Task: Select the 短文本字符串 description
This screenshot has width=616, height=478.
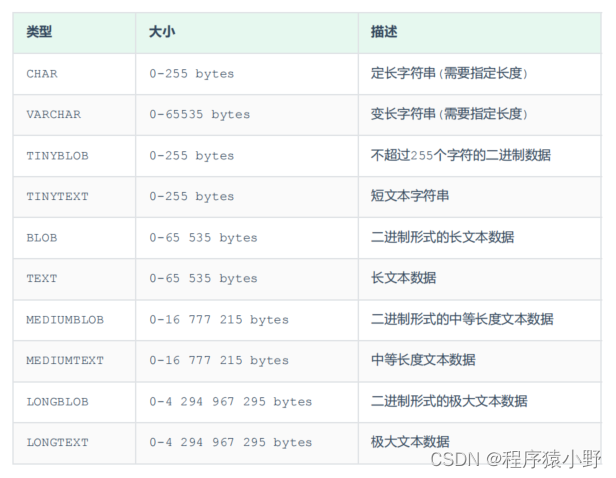Action: coord(410,197)
